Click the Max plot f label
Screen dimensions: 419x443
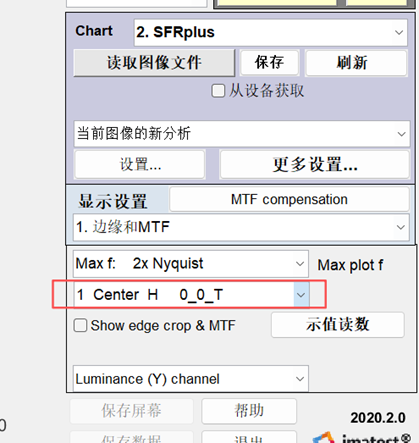point(350,265)
